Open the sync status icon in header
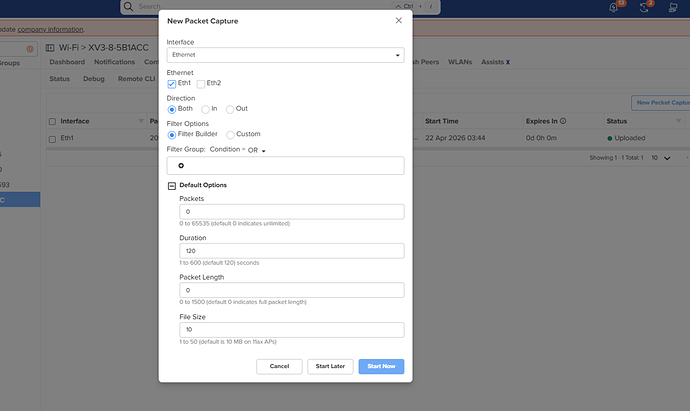 pyautogui.click(x=643, y=7)
